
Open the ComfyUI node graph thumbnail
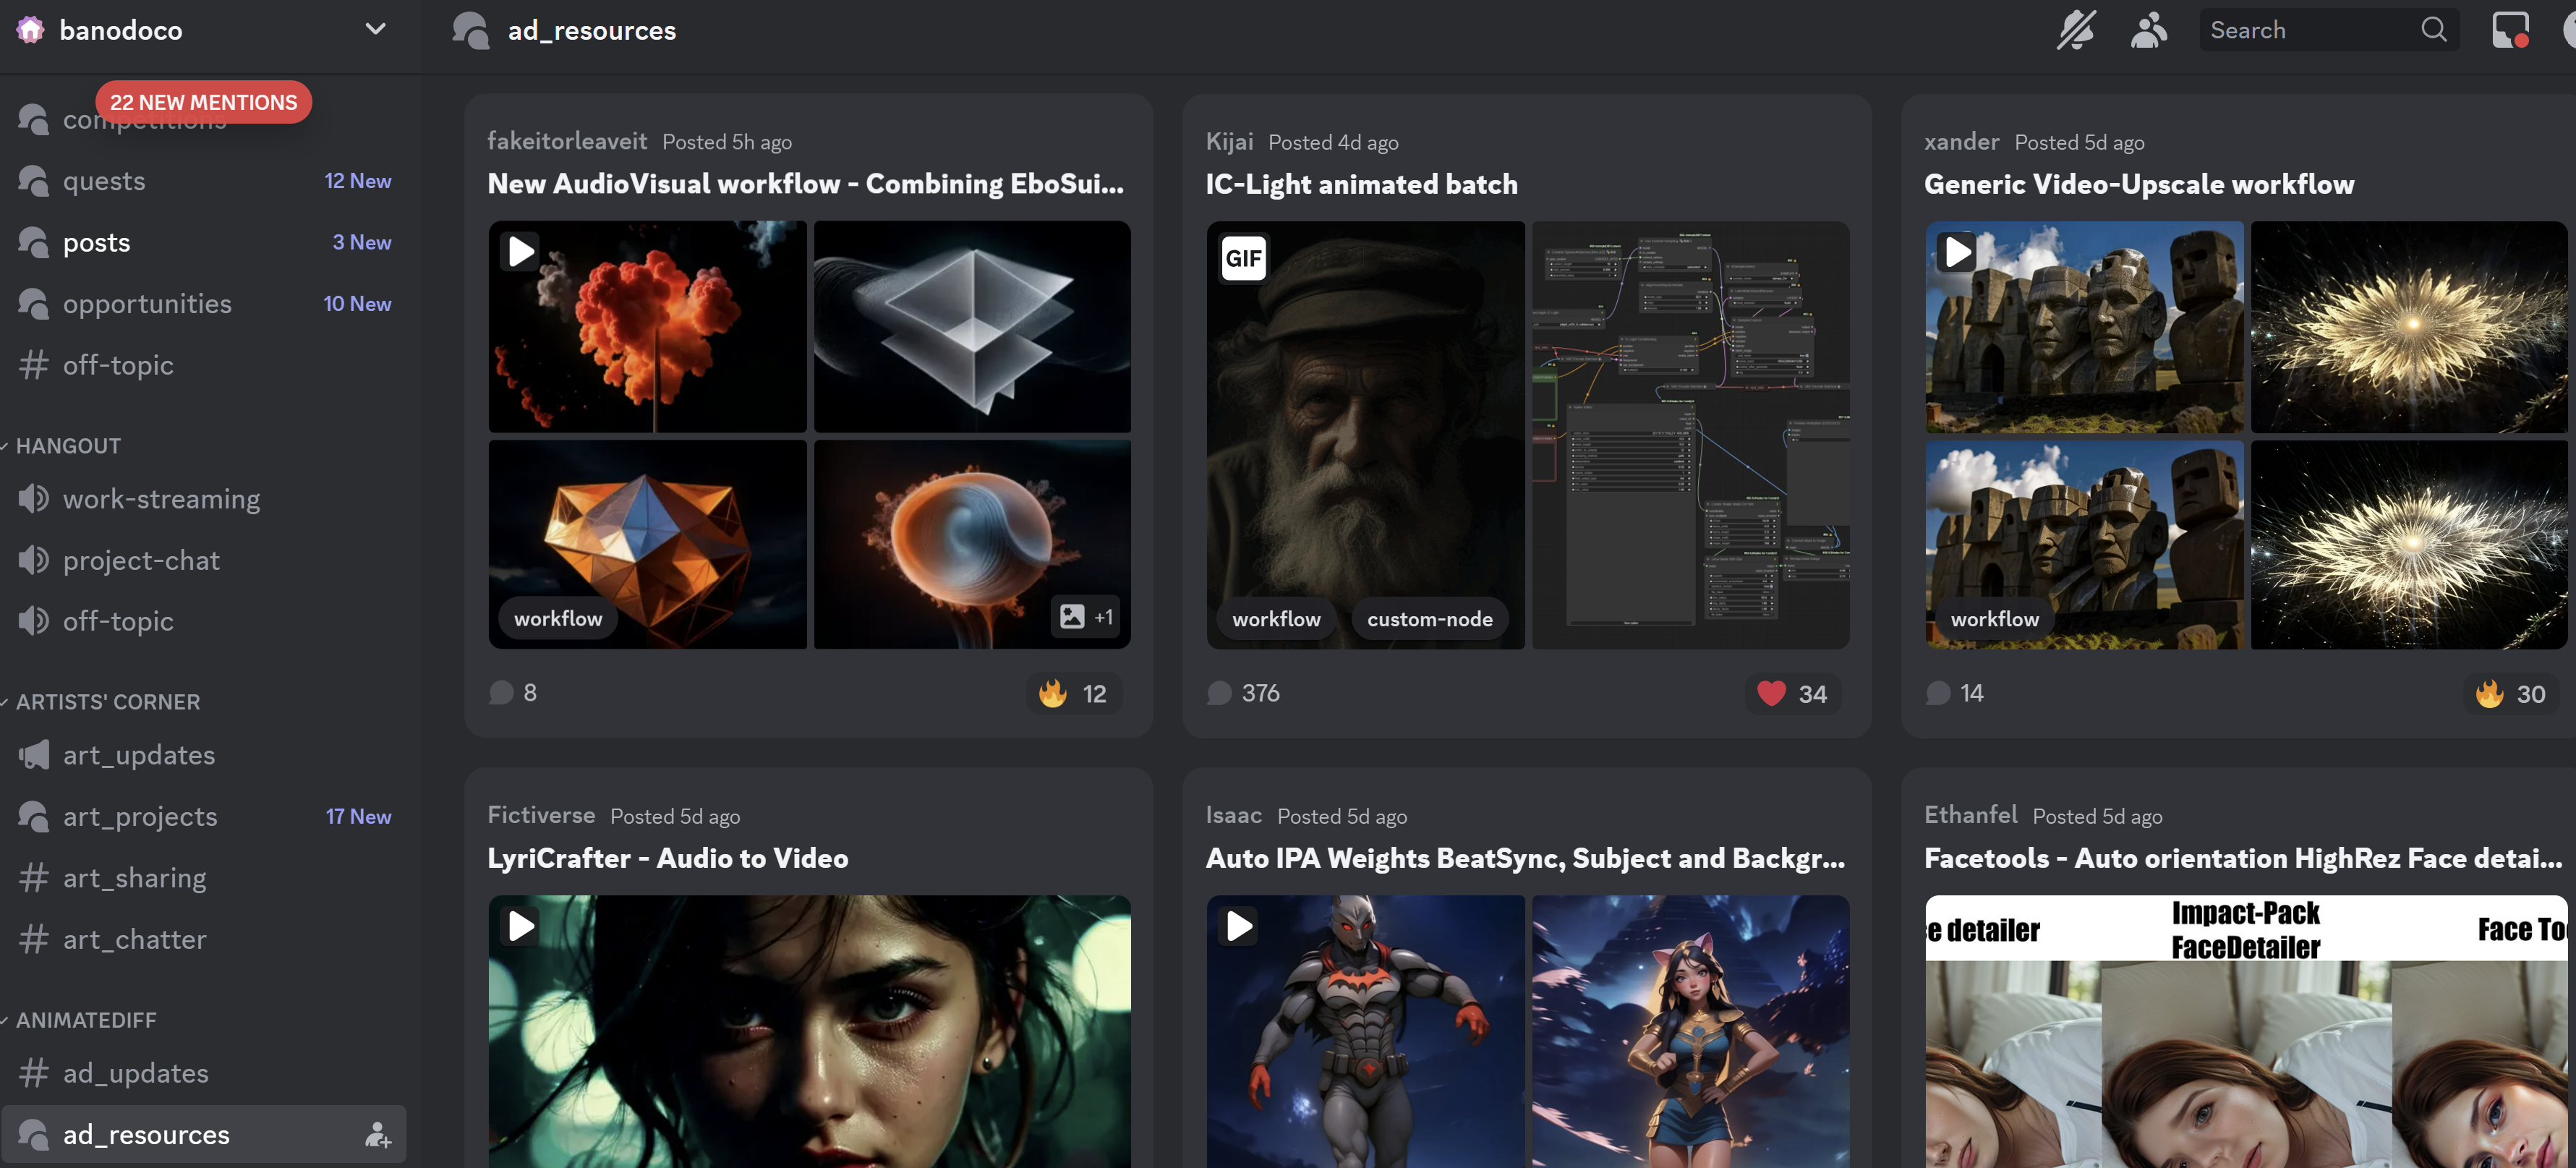coord(1690,435)
